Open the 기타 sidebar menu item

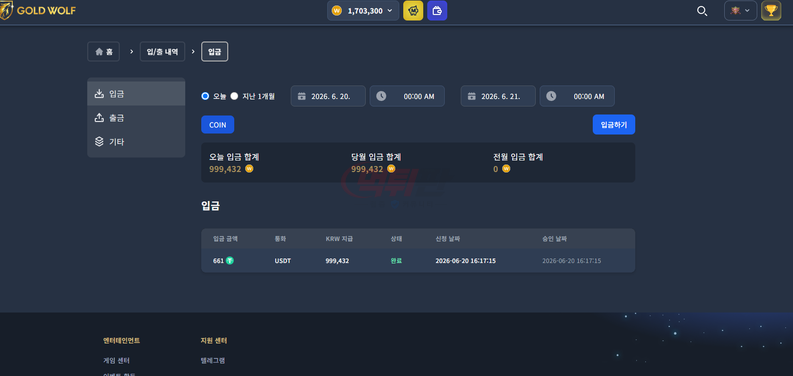(x=136, y=142)
